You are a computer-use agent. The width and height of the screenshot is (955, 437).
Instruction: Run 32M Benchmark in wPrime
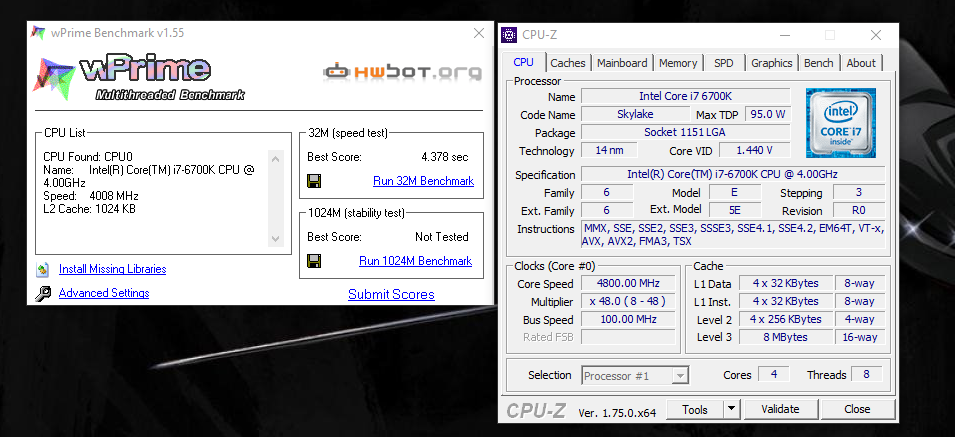pyautogui.click(x=423, y=181)
